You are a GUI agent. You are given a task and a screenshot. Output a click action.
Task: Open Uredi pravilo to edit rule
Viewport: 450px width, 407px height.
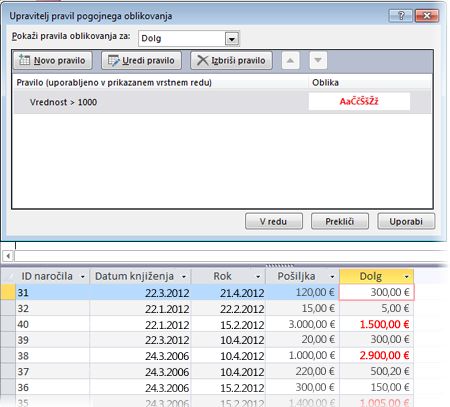coord(141,60)
